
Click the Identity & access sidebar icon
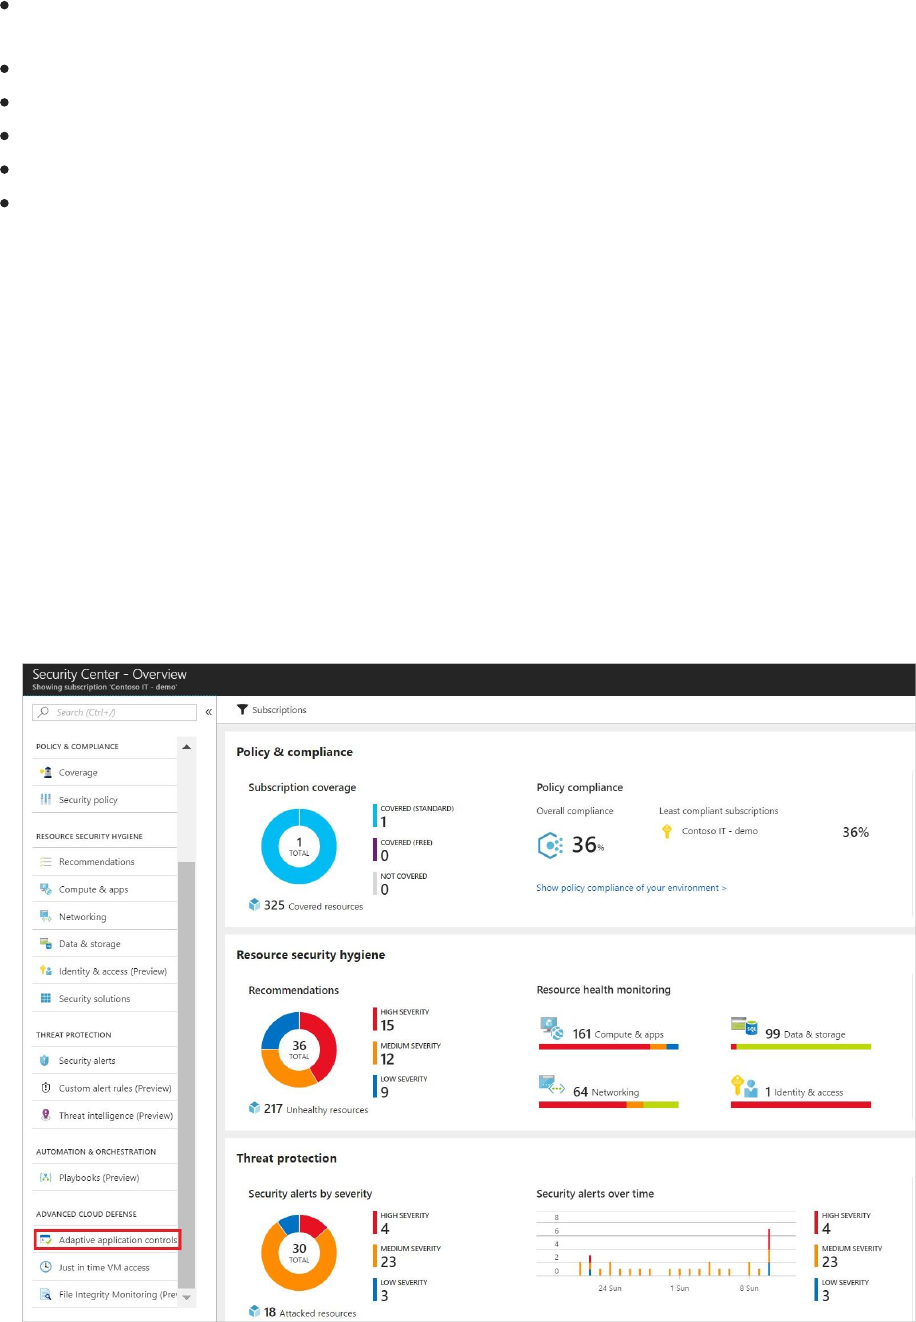pos(45,971)
